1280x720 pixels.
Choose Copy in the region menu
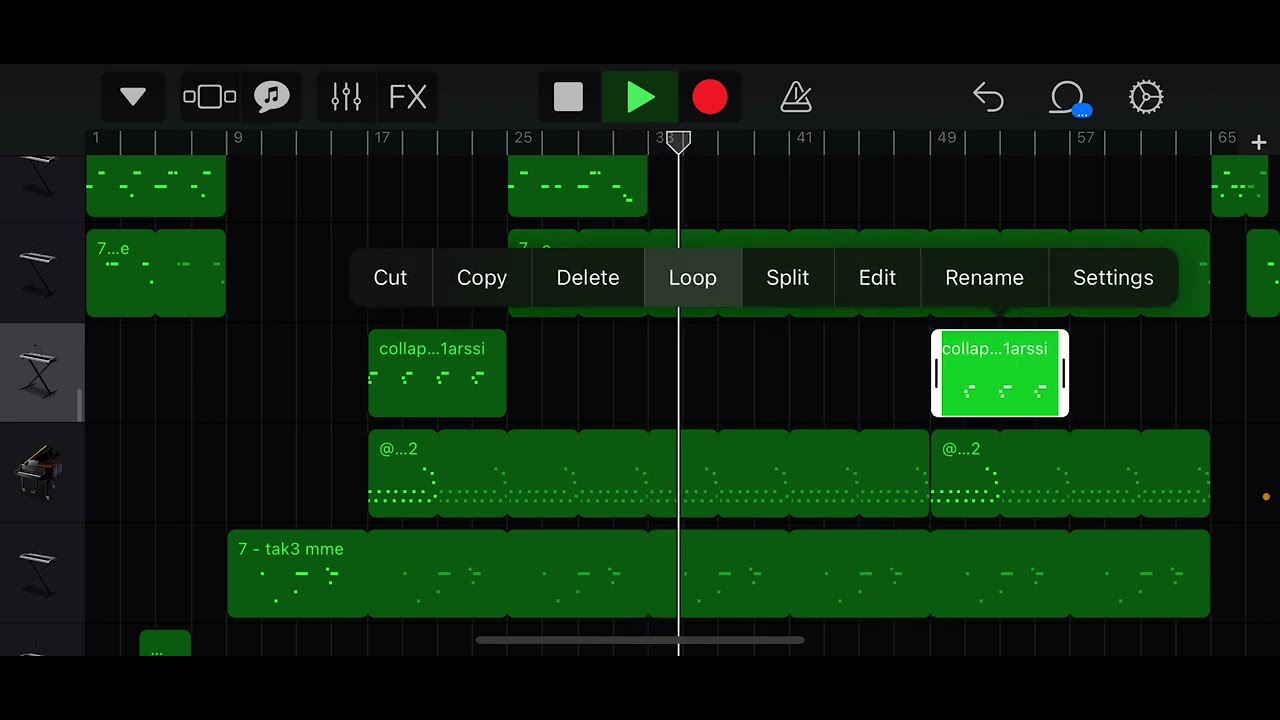[482, 278]
